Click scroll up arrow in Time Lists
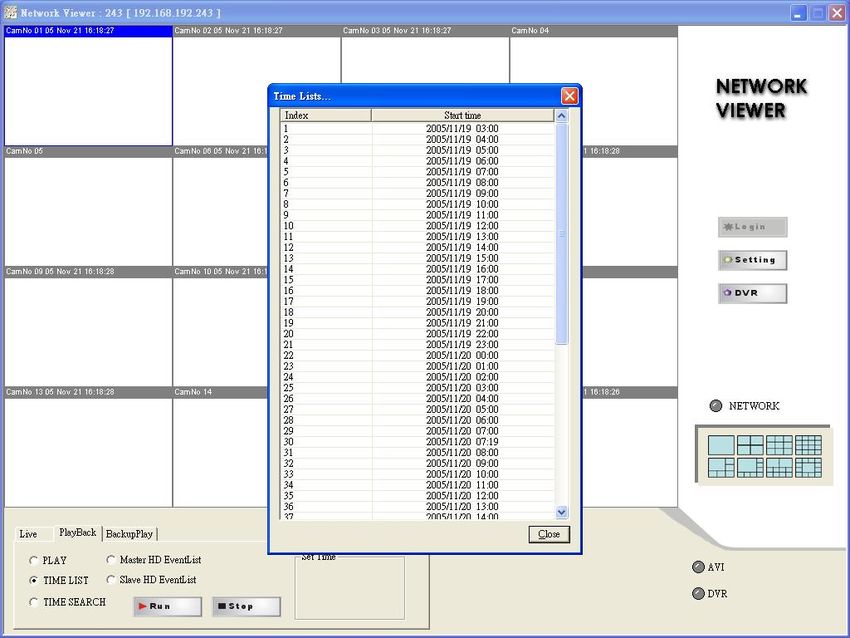 pyautogui.click(x=561, y=116)
